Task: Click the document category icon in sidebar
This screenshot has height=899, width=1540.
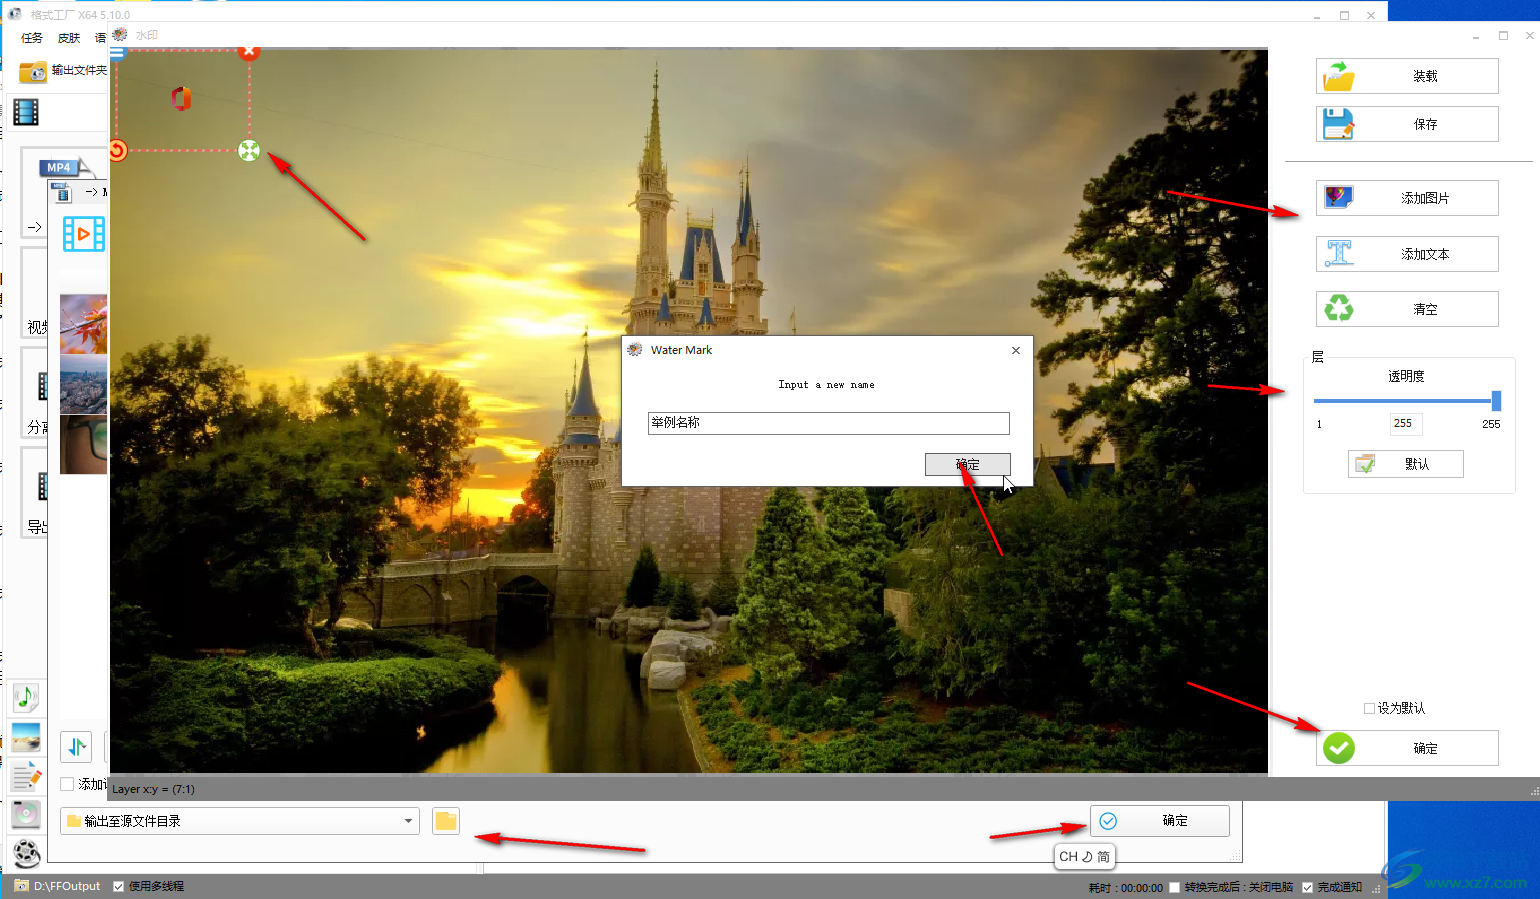Action: (x=26, y=775)
